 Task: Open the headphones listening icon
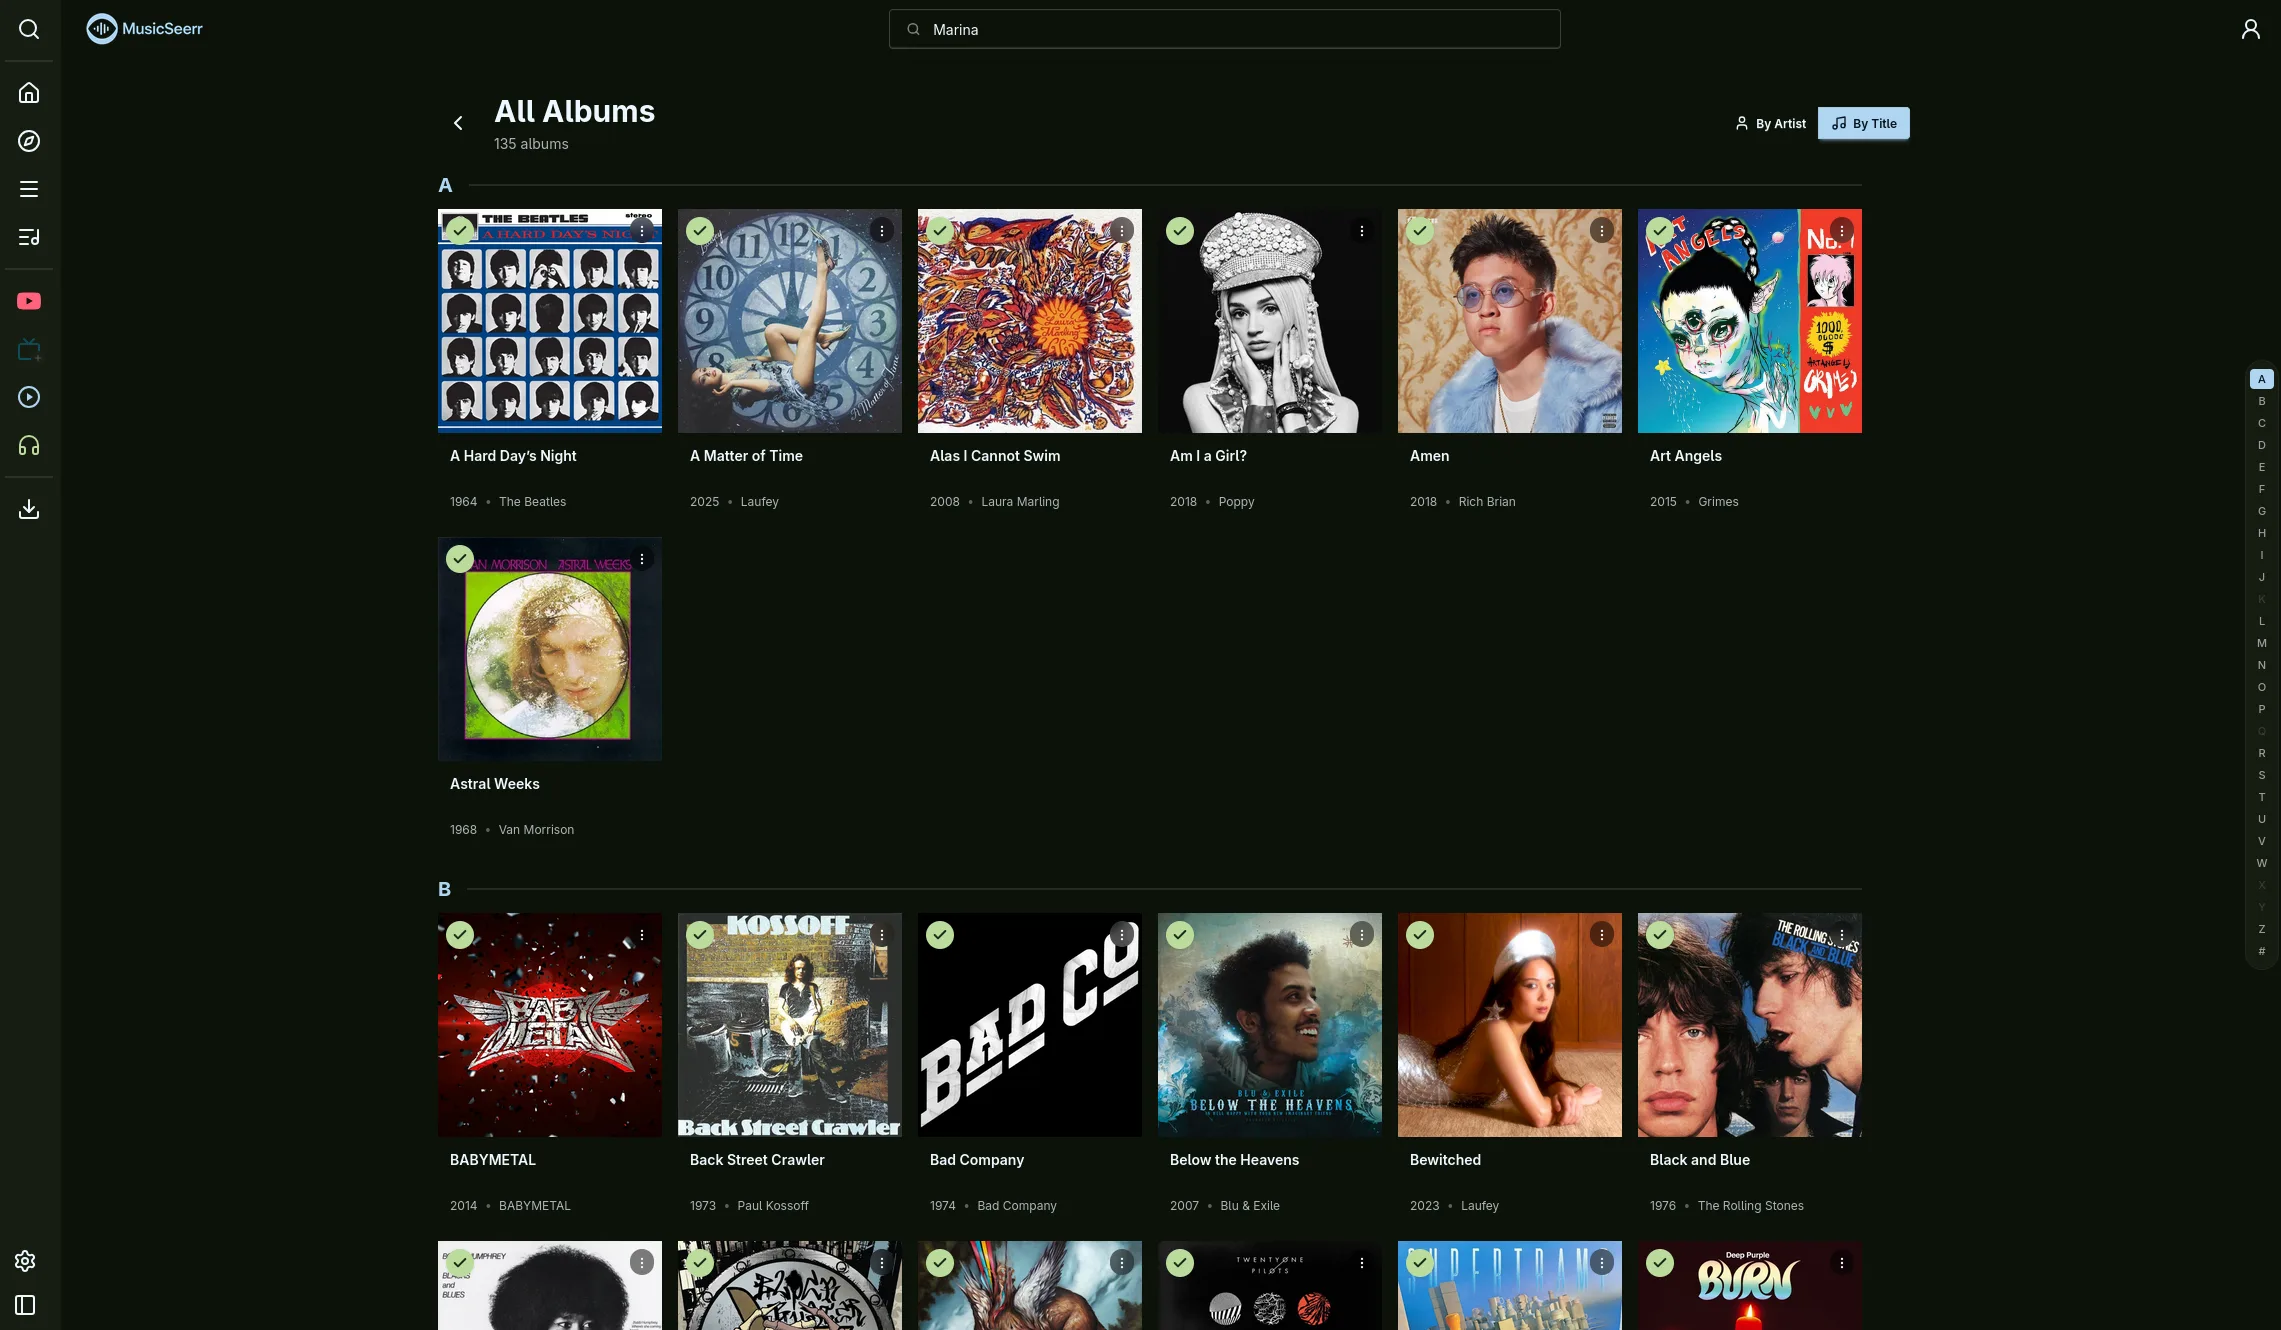[29, 446]
